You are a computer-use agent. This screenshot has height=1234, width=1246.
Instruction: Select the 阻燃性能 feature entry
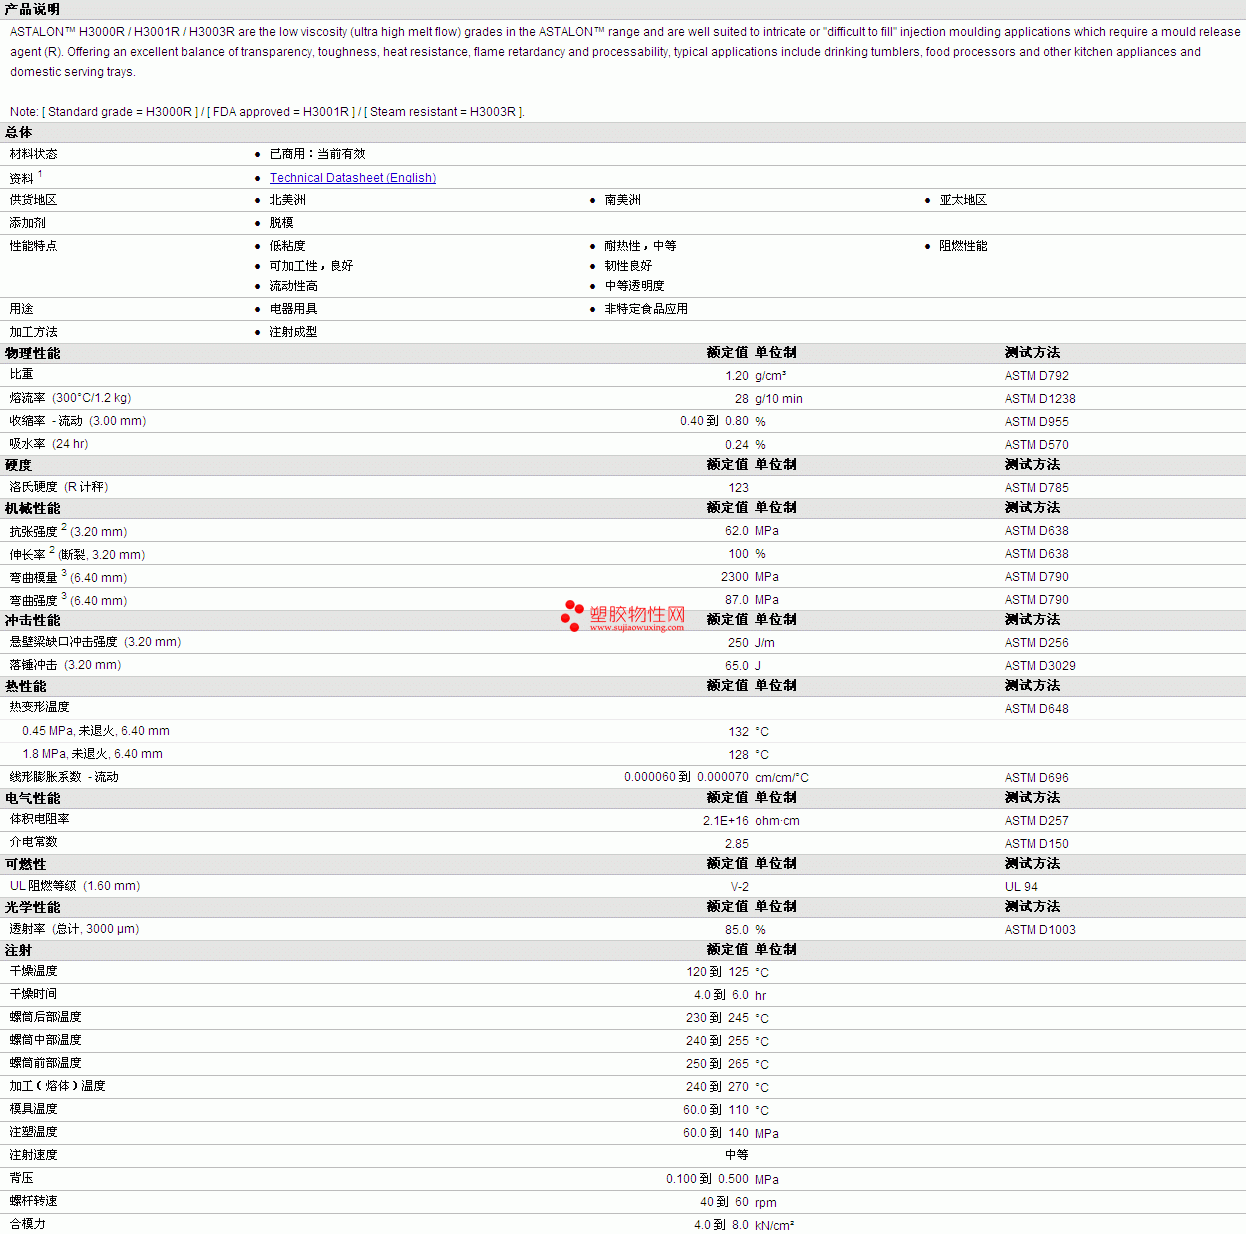coord(963,246)
